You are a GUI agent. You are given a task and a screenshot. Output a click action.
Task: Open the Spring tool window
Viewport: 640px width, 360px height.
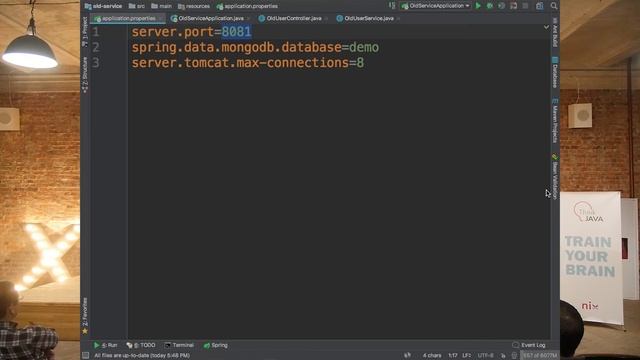click(216, 345)
